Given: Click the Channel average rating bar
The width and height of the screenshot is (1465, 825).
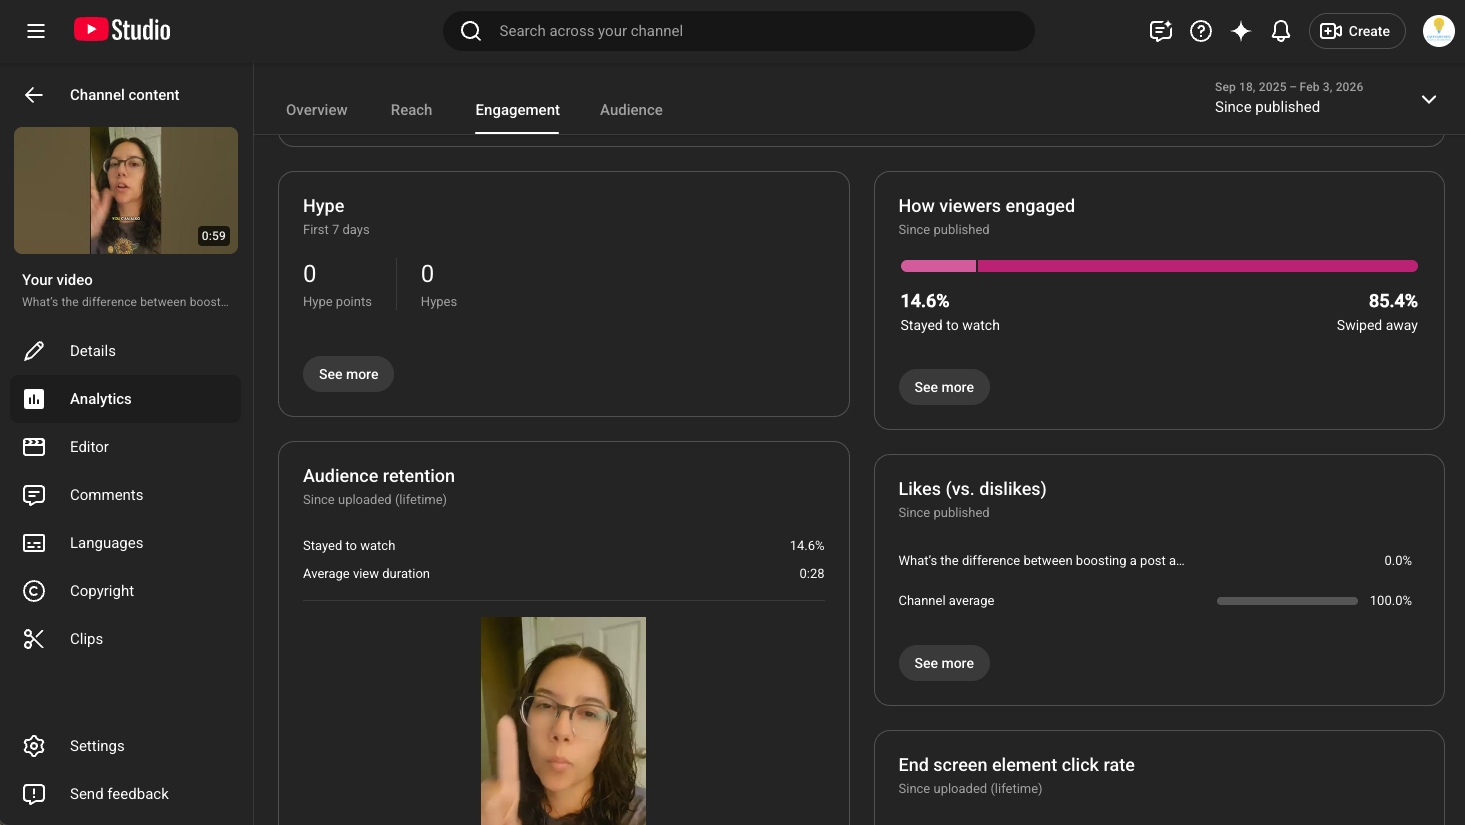Looking at the screenshot, I should tap(1287, 601).
